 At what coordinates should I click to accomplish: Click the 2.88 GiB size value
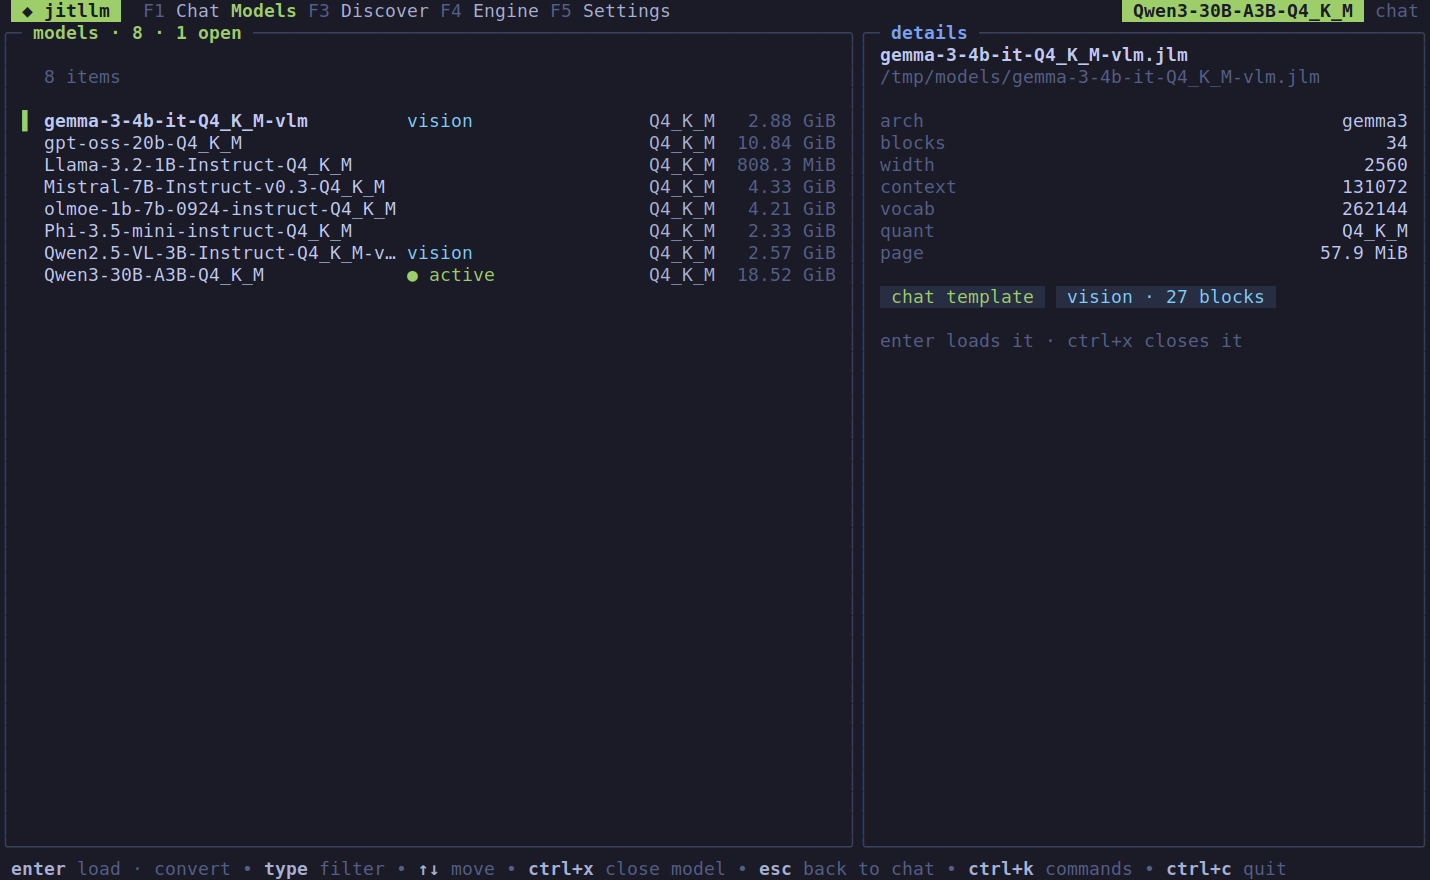(x=792, y=121)
